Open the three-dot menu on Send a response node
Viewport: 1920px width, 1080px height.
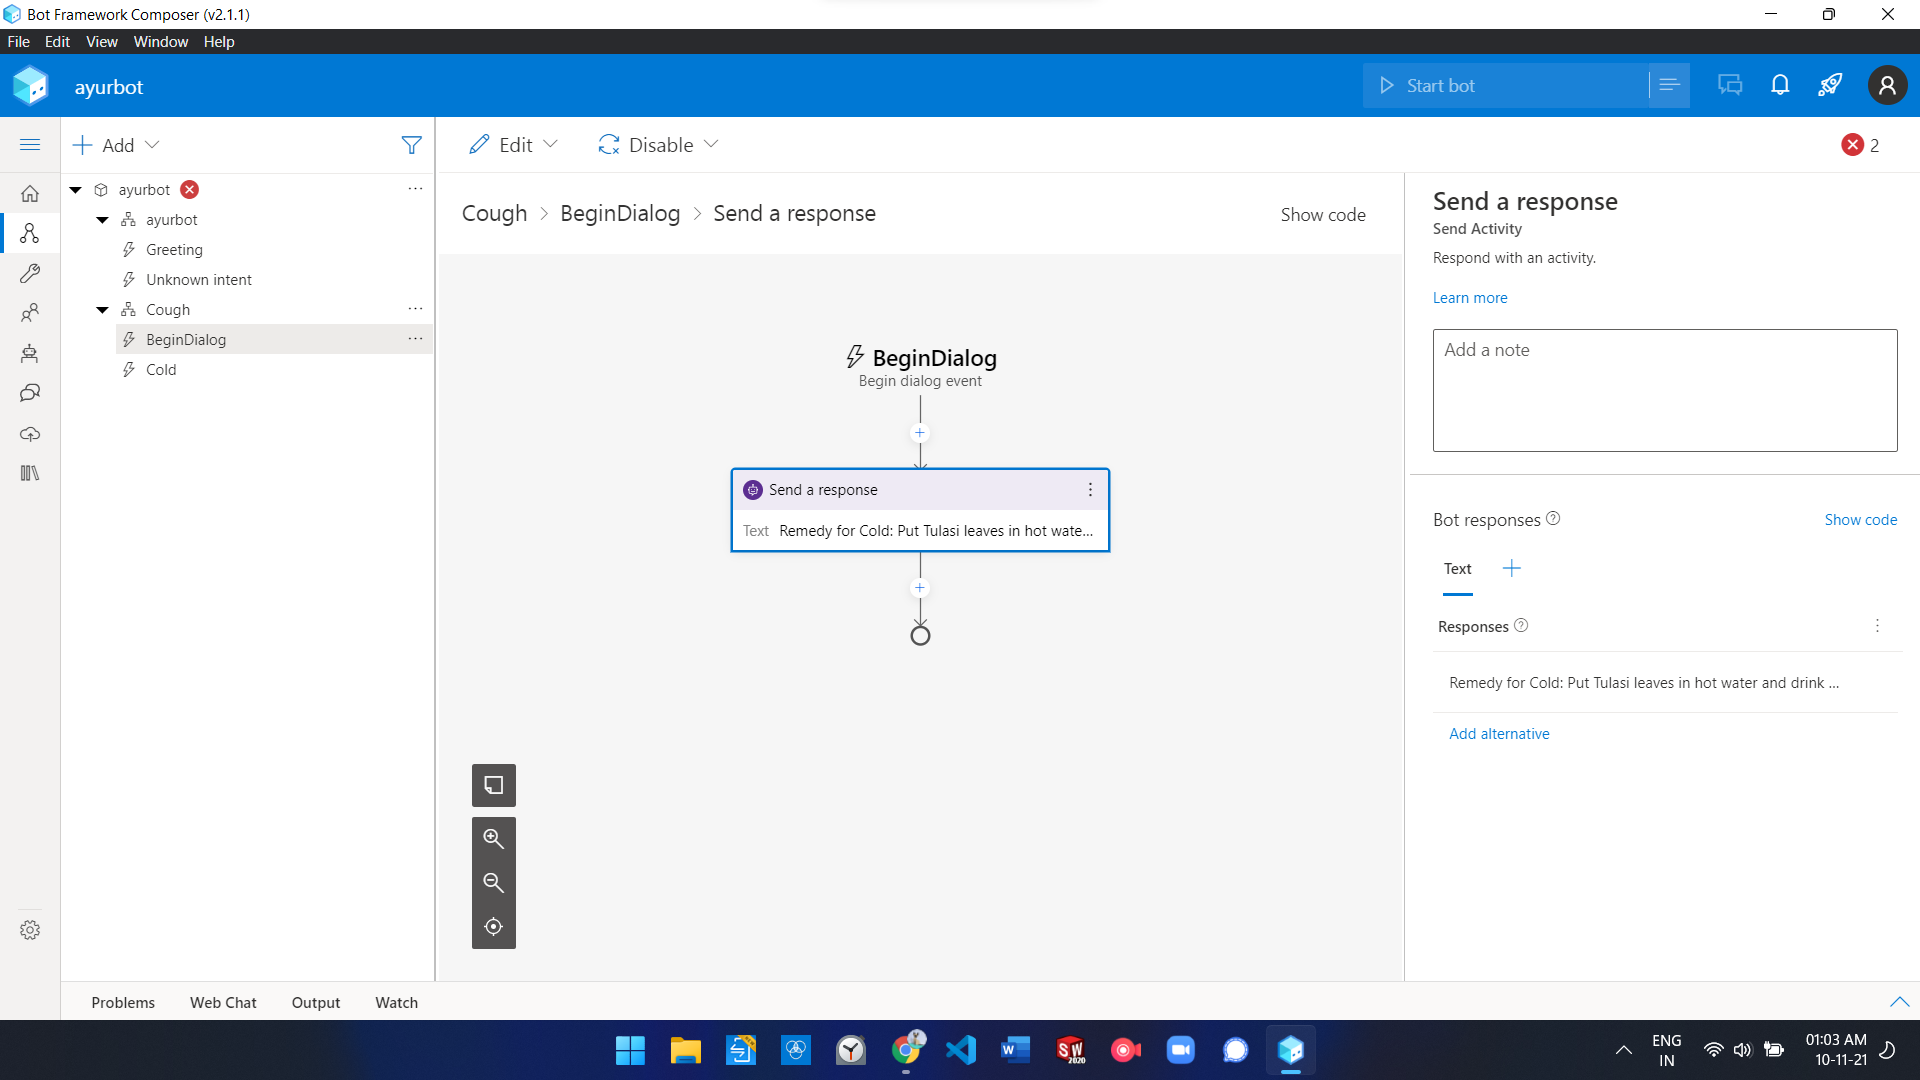pyautogui.click(x=1090, y=490)
